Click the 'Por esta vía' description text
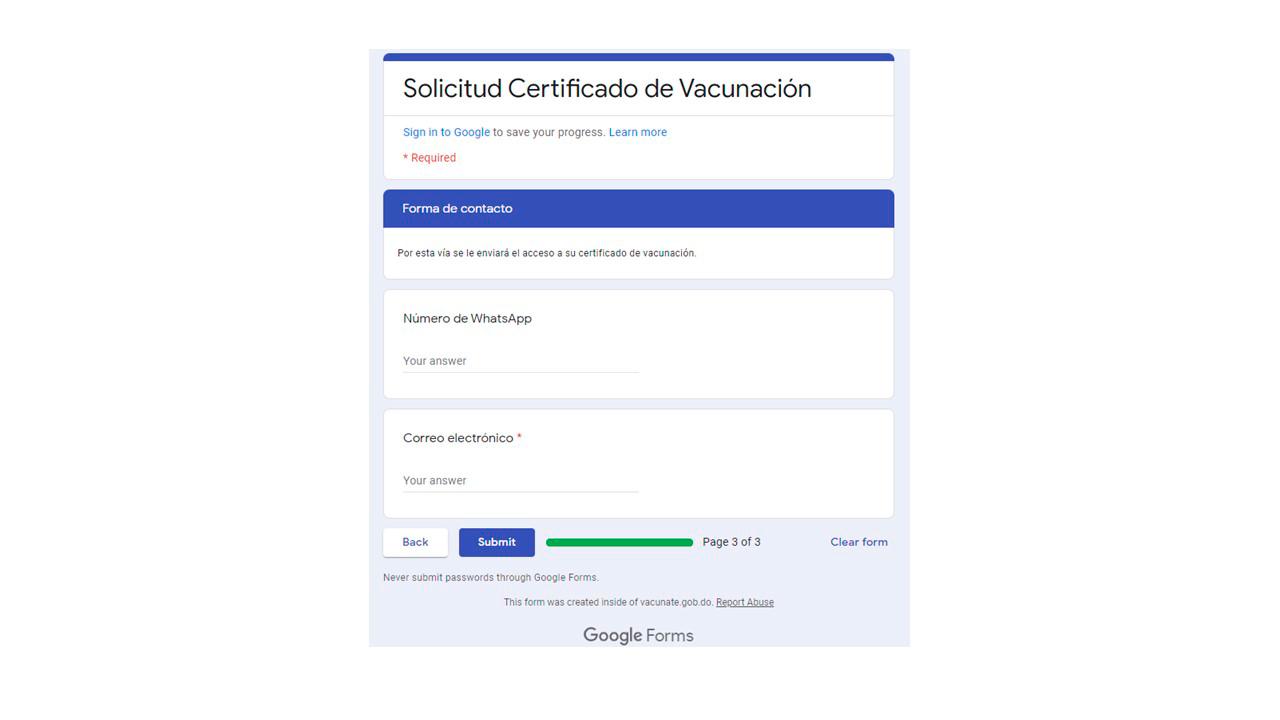The height and width of the screenshot is (720, 1280). [546, 253]
